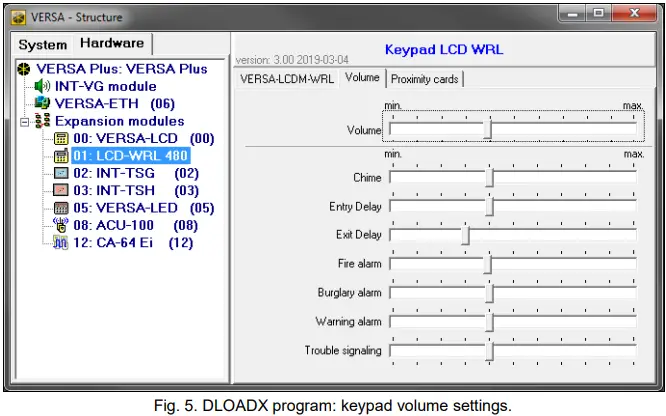Select VERSA Plus root tree item
The width and height of the screenshot is (666, 416).
(x=122, y=69)
